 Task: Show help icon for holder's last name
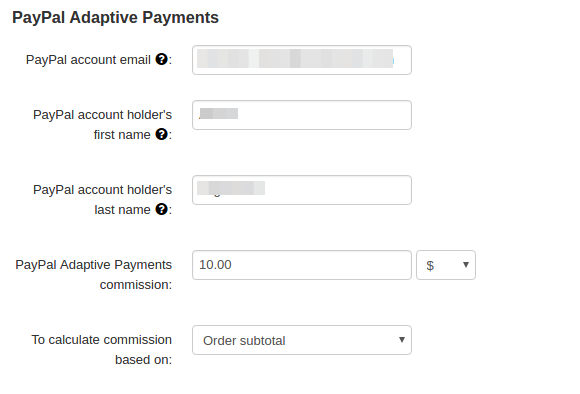(162, 209)
